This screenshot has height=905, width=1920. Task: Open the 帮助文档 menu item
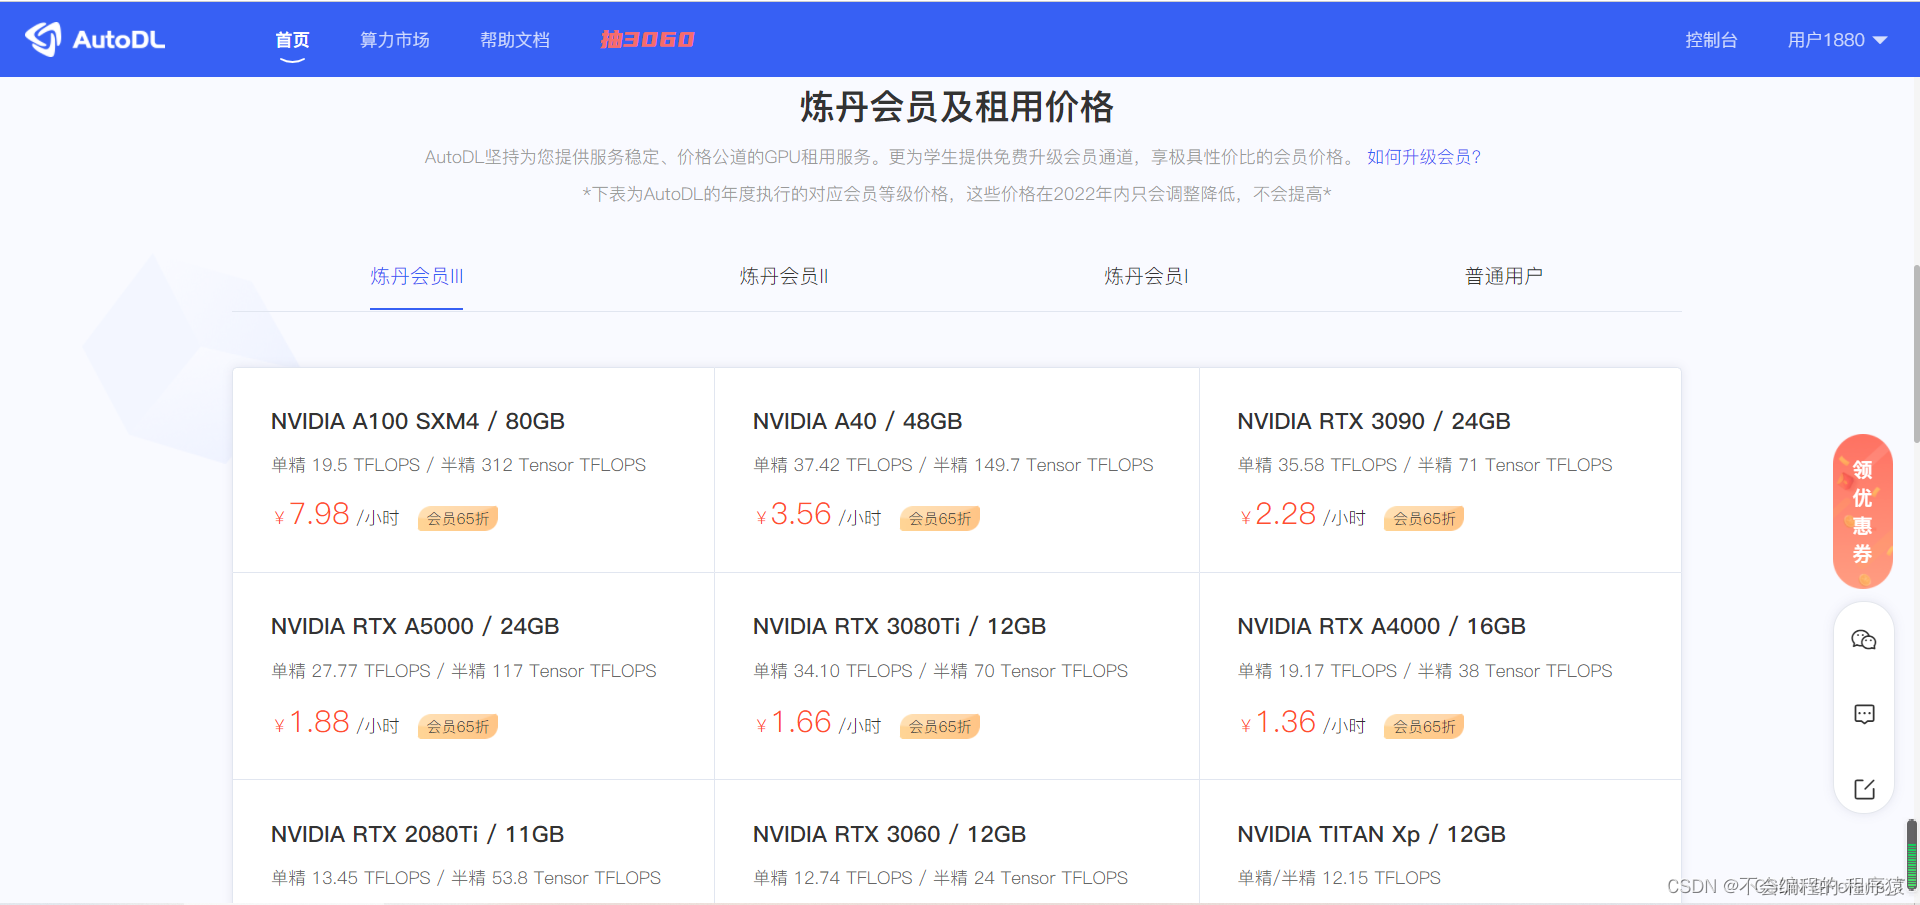point(515,39)
